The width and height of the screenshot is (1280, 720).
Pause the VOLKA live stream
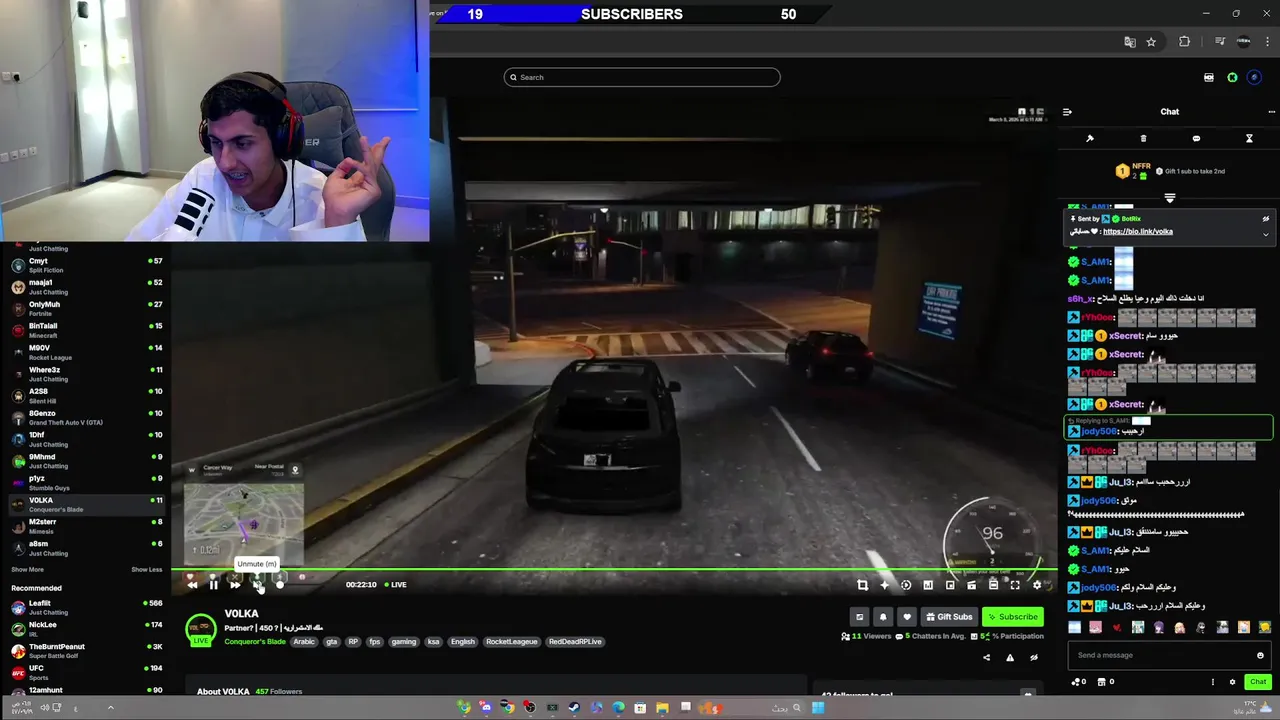(213, 585)
